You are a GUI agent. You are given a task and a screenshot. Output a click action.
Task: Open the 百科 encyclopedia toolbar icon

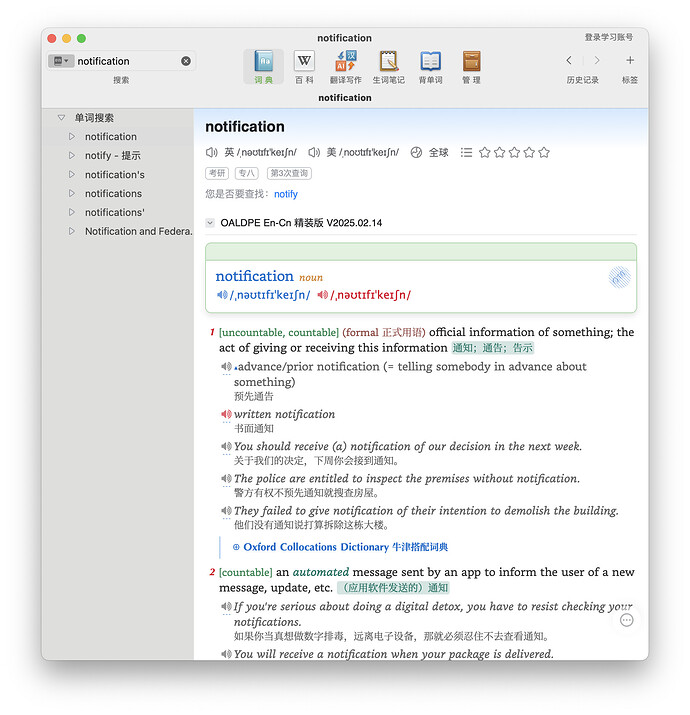coord(304,67)
